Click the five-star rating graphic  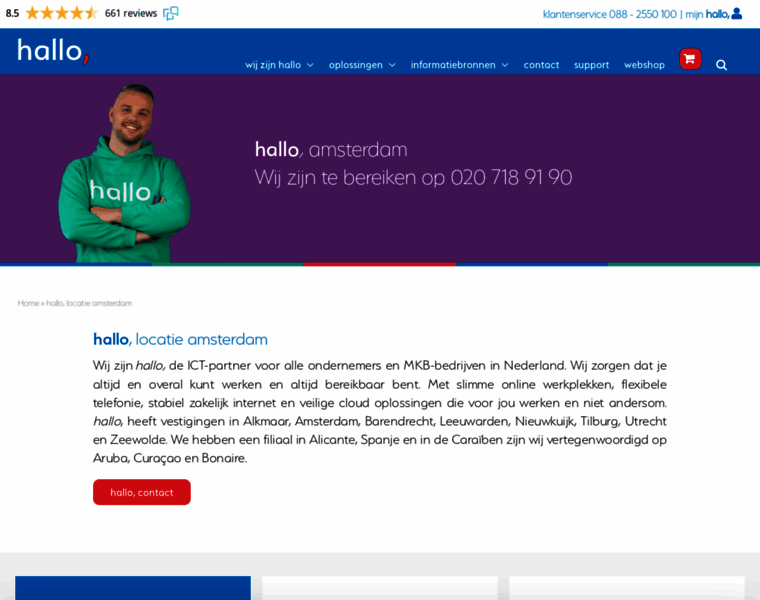(x=62, y=13)
